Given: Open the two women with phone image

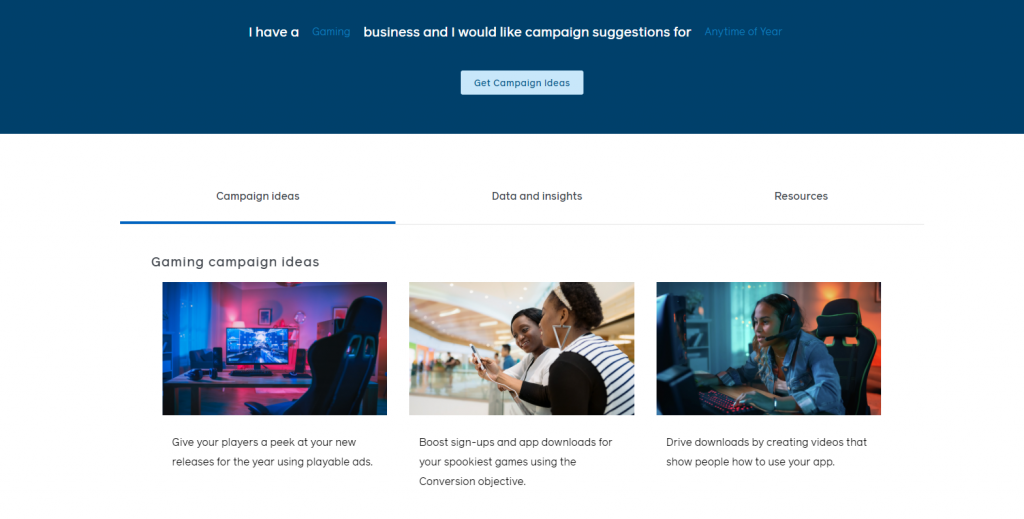Looking at the screenshot, I should point(521,348).
